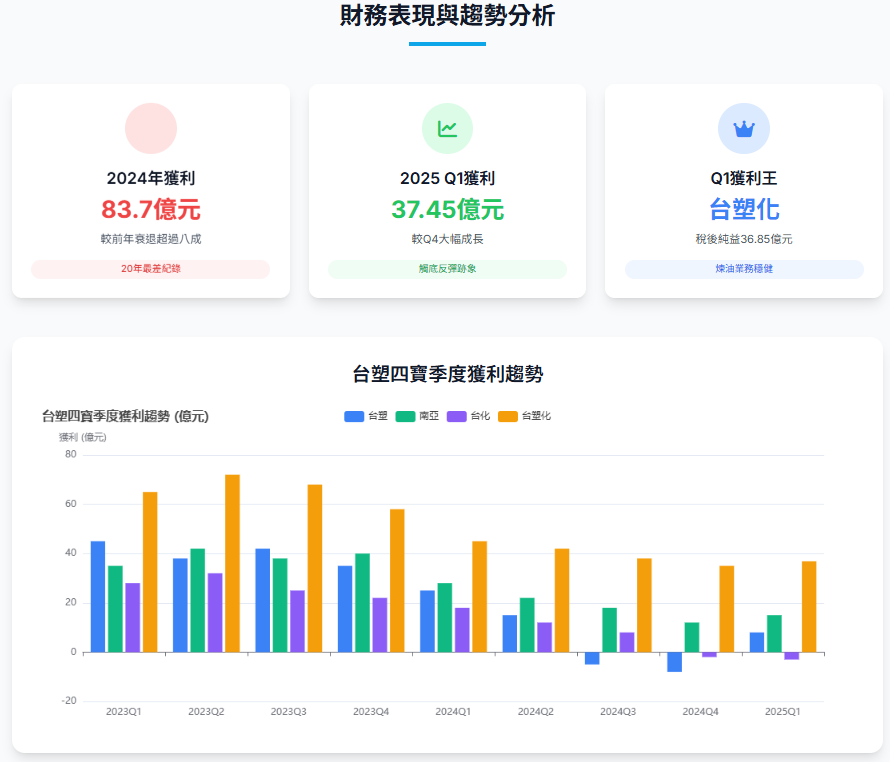Click the 獲利 (億元) y-axis title
The image size is (890, 762).
[83, 437]
